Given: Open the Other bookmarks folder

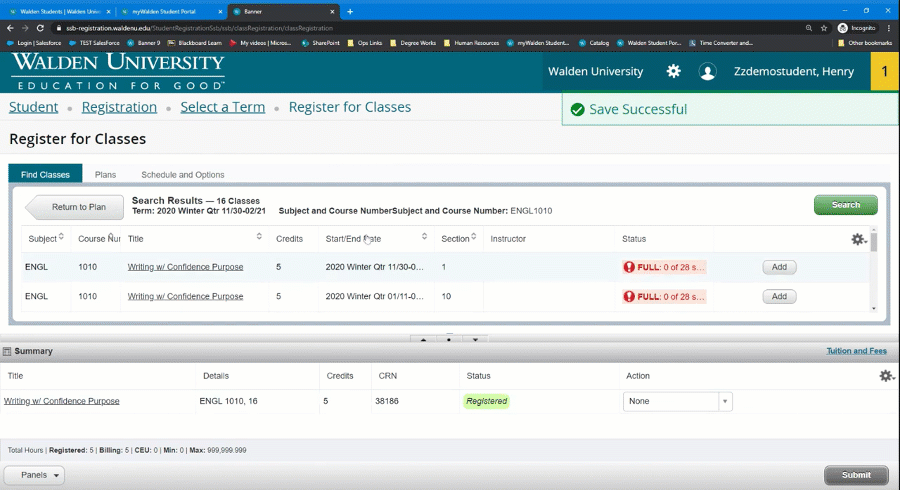Looking at the screenshot, I should [865, 42].
